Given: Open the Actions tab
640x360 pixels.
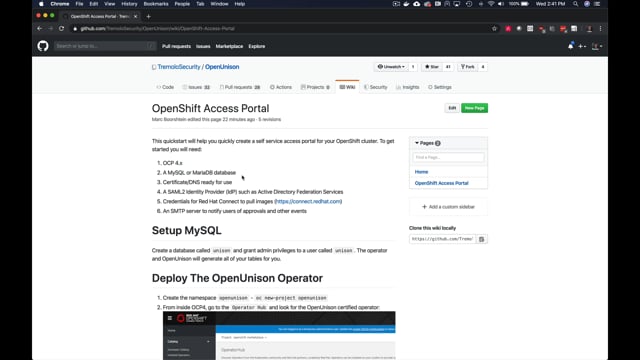Looking at the screenshot, I should point(281,87).
